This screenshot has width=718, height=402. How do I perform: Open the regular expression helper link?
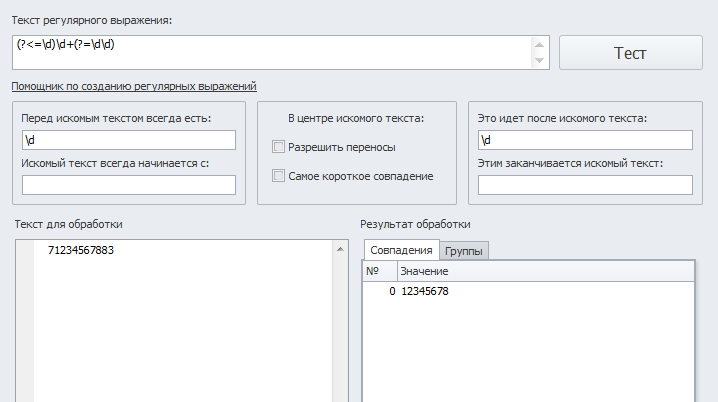coord(134,86)
